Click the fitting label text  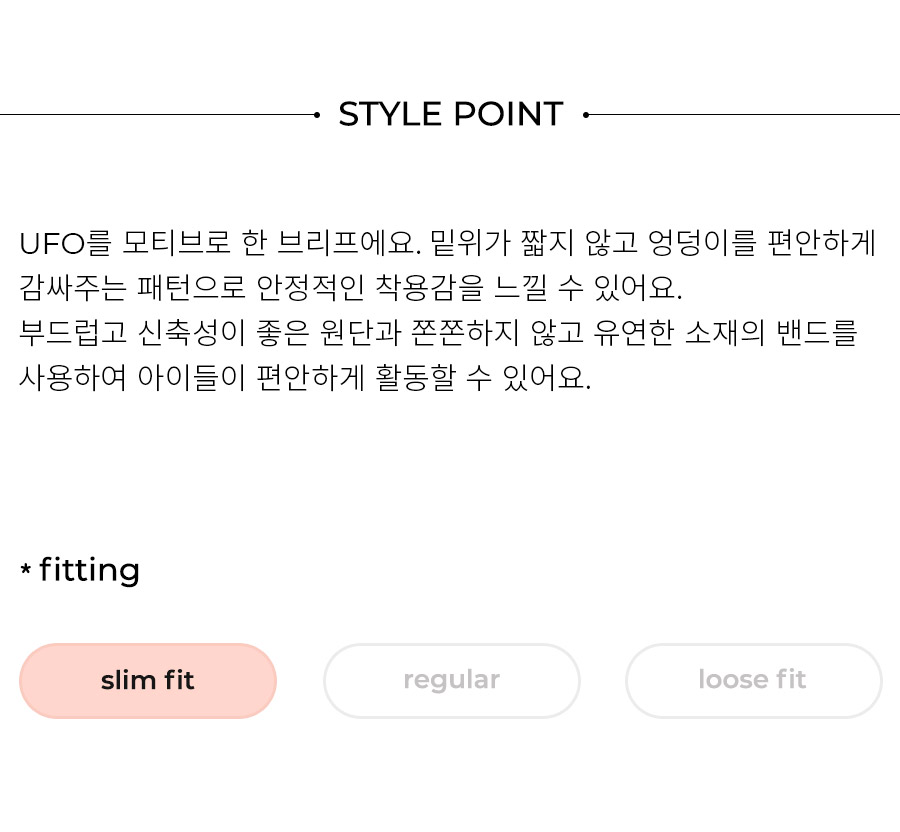(x=90, y=571)
